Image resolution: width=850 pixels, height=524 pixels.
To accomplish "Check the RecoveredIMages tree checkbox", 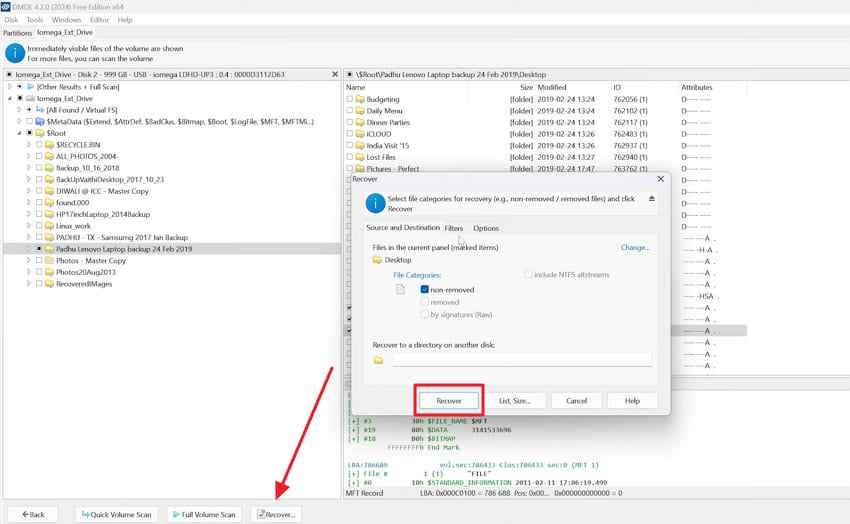I will coord(39,283).
